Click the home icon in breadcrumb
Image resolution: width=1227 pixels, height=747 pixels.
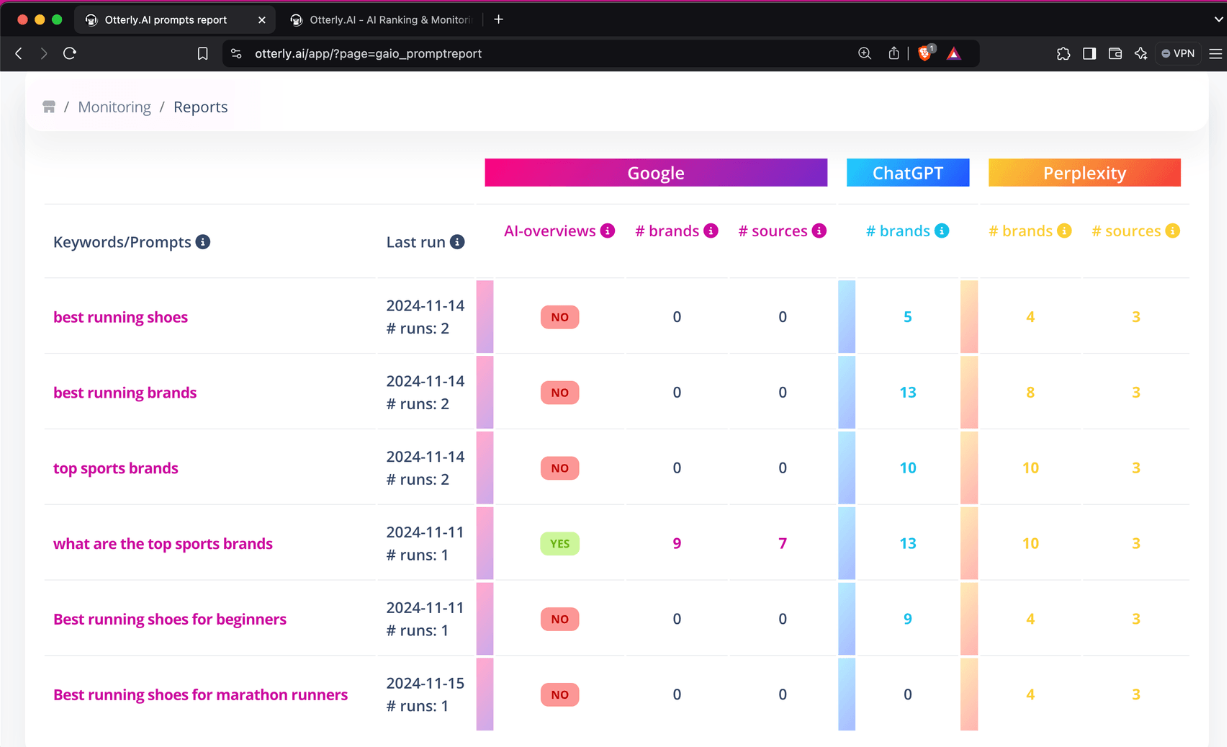[x=48, y=107]
